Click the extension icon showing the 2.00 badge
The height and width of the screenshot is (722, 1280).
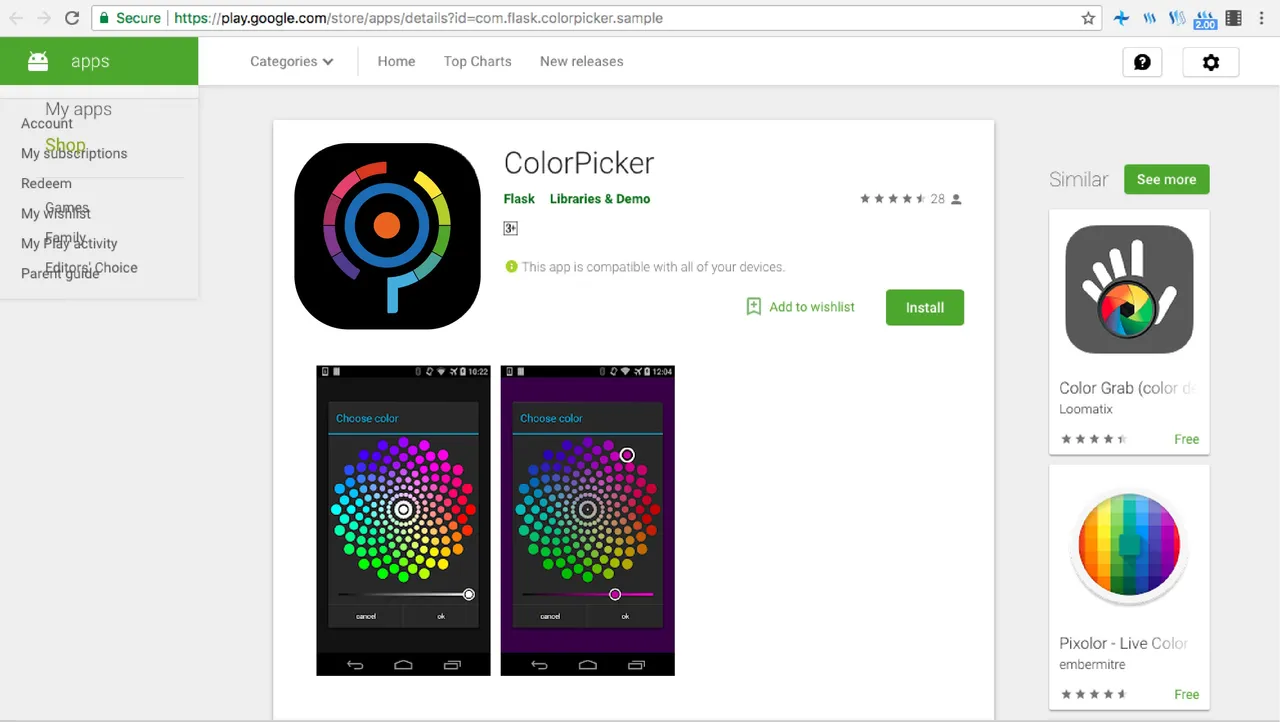point(1205,18)
